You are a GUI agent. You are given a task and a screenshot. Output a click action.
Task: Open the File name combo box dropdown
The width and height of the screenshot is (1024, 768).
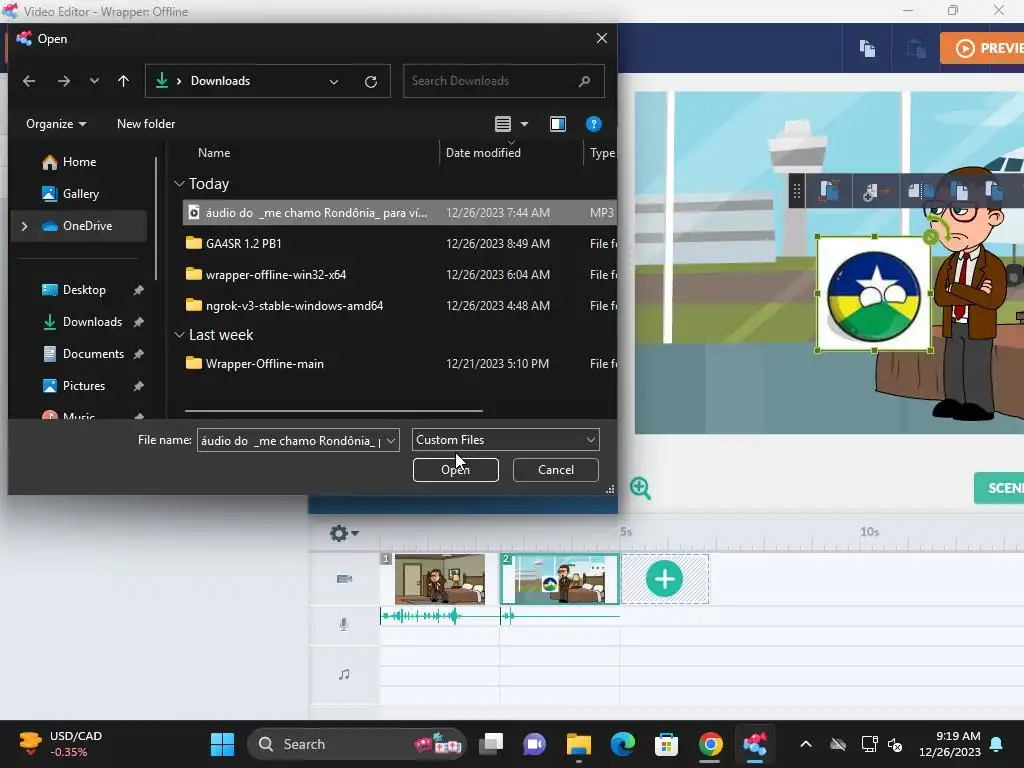click(391, 441)
